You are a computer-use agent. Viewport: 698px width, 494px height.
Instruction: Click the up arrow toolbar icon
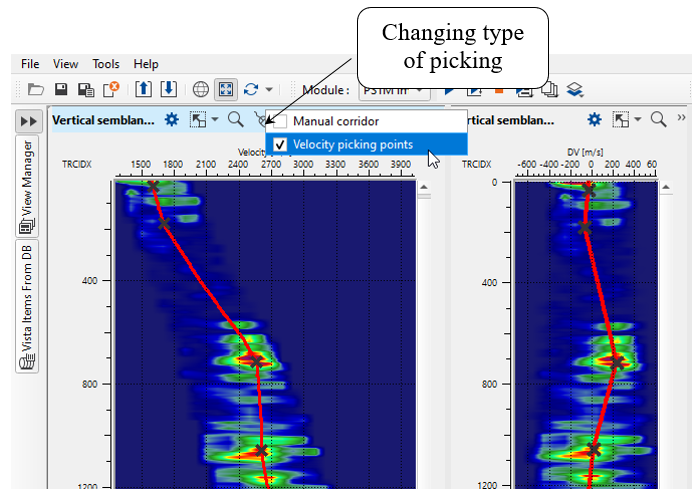click(x=143, y=90)
